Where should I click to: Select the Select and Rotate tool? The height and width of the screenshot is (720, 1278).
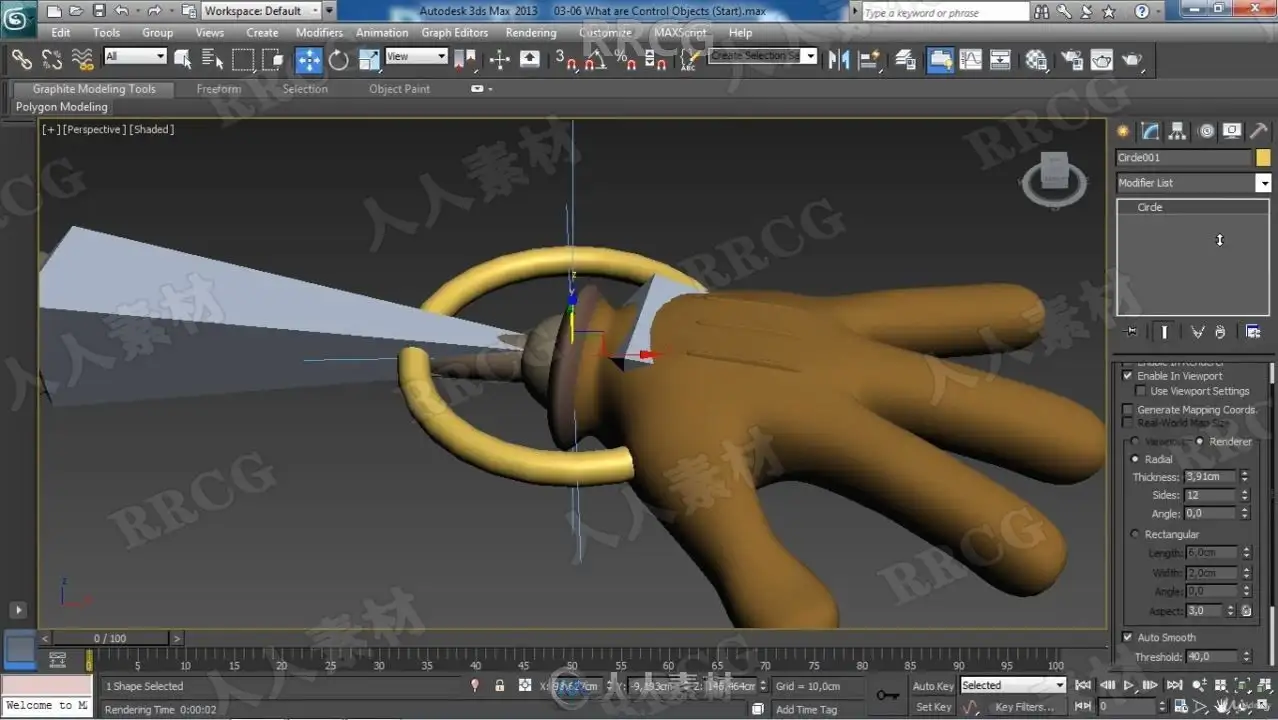point(339,60)
